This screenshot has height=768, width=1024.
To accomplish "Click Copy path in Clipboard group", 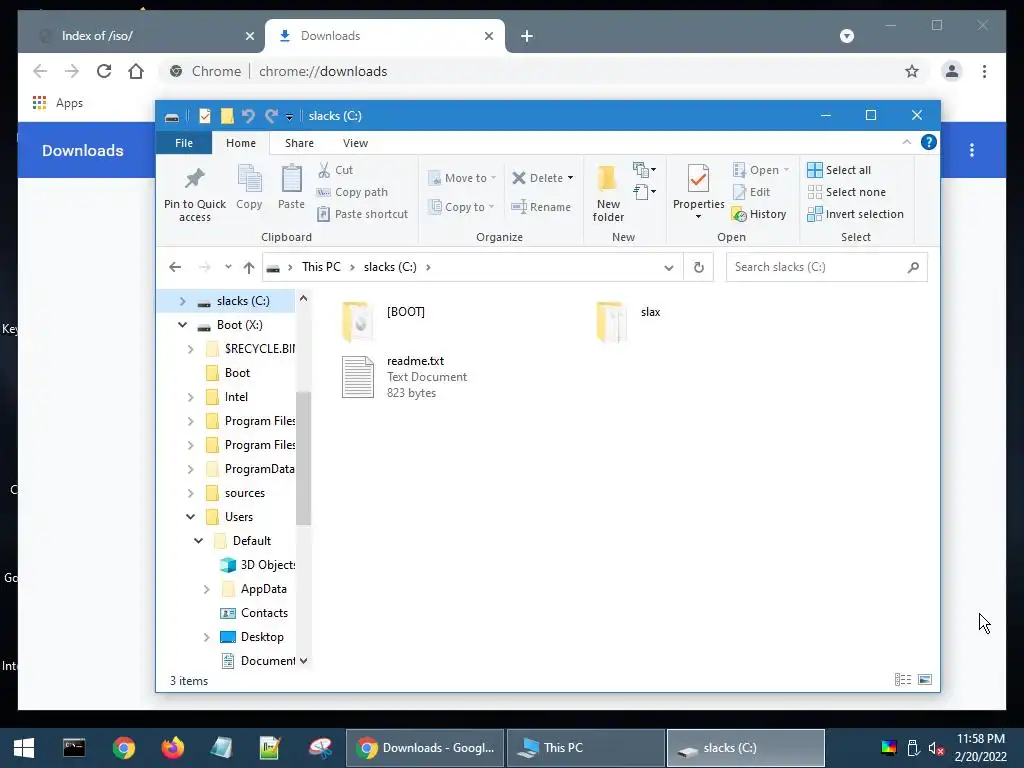I will point(353,192).
